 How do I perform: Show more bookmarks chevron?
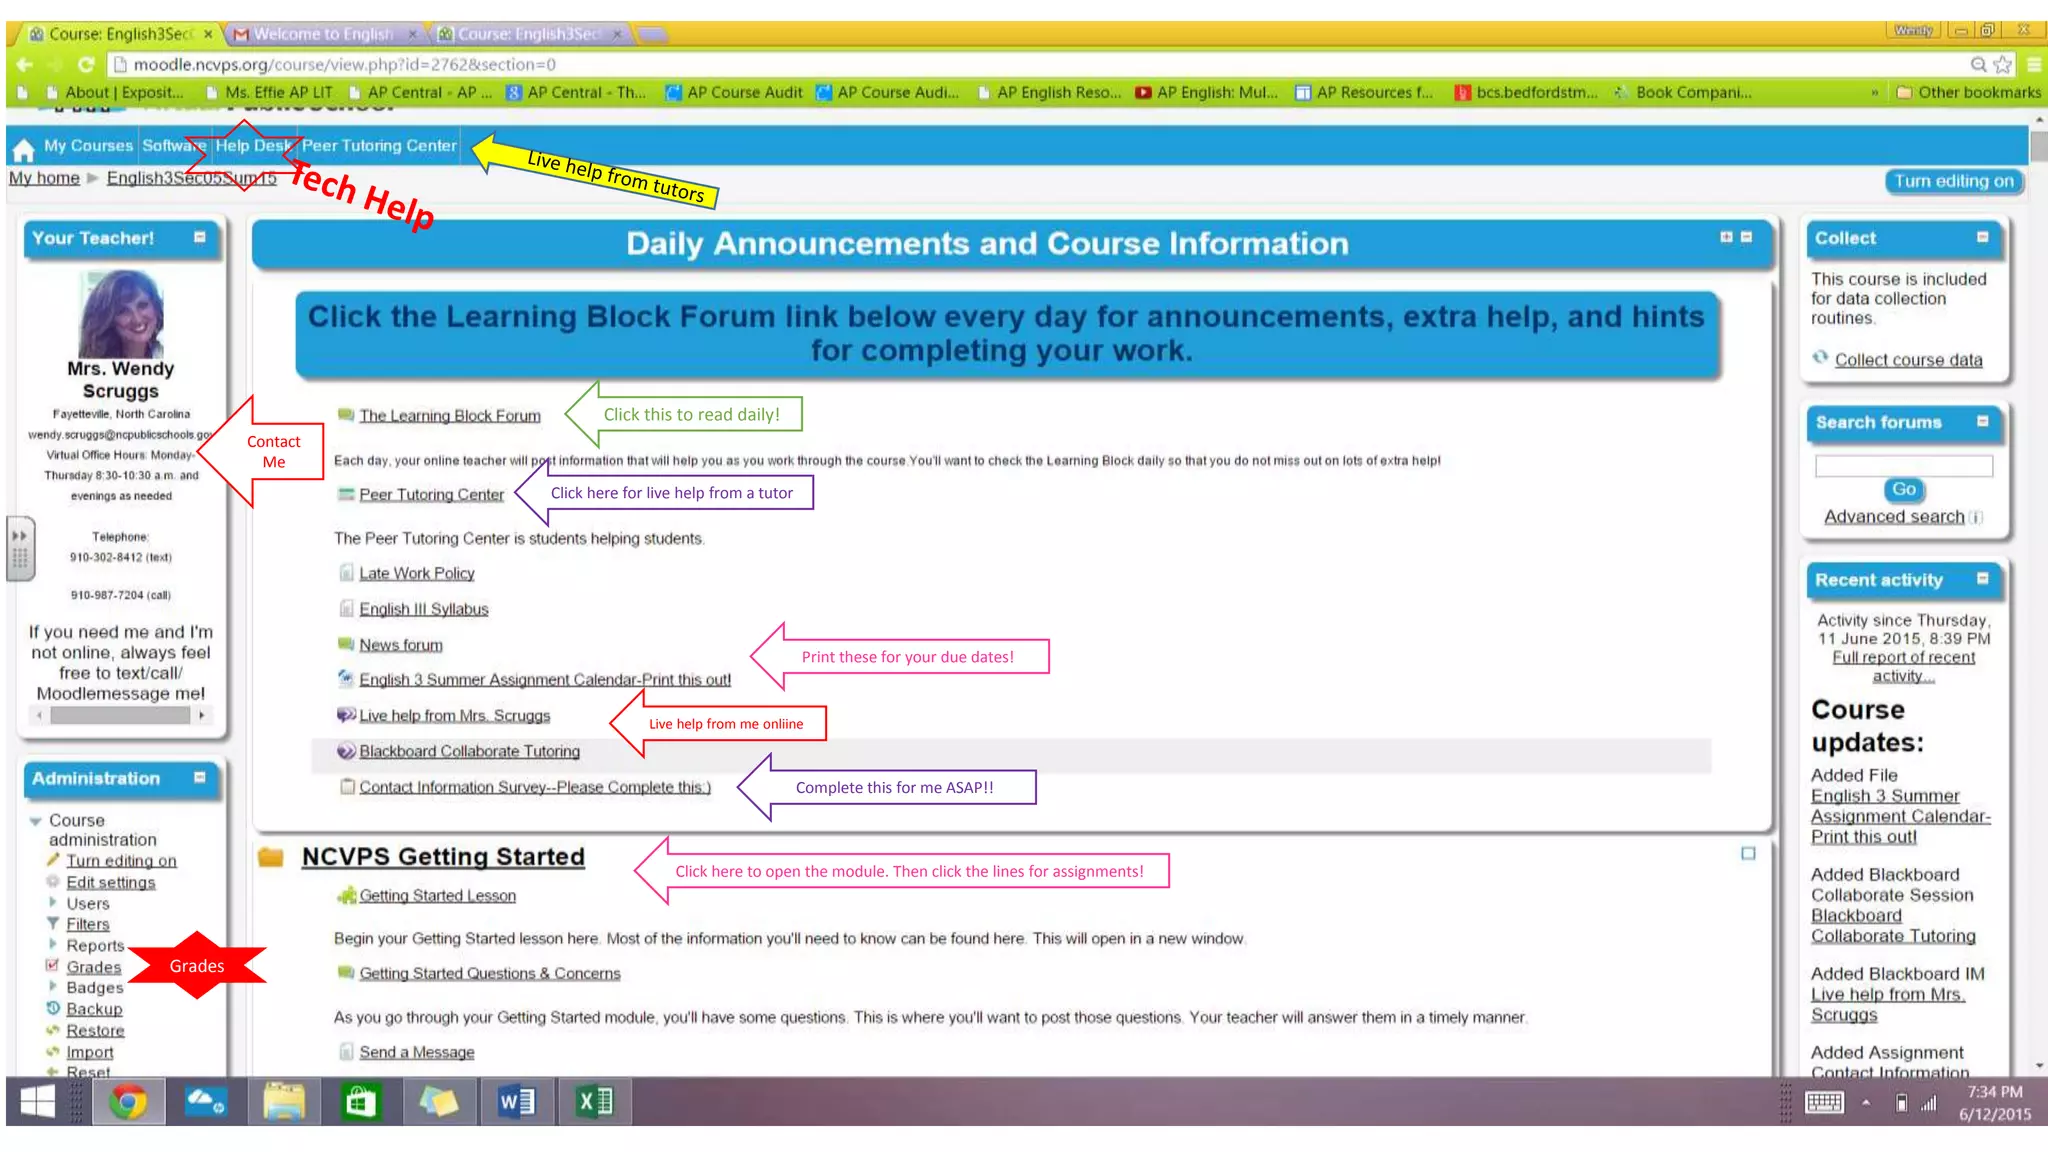pos(1874,92)
